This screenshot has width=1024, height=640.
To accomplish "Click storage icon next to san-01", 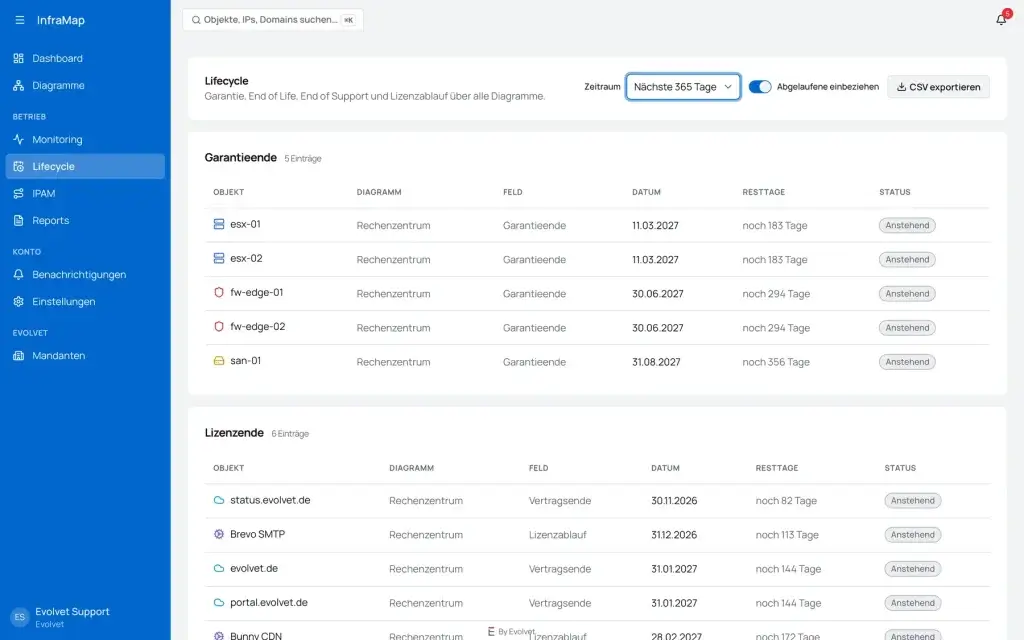I will pyautogui.click(x=219, y=360).
